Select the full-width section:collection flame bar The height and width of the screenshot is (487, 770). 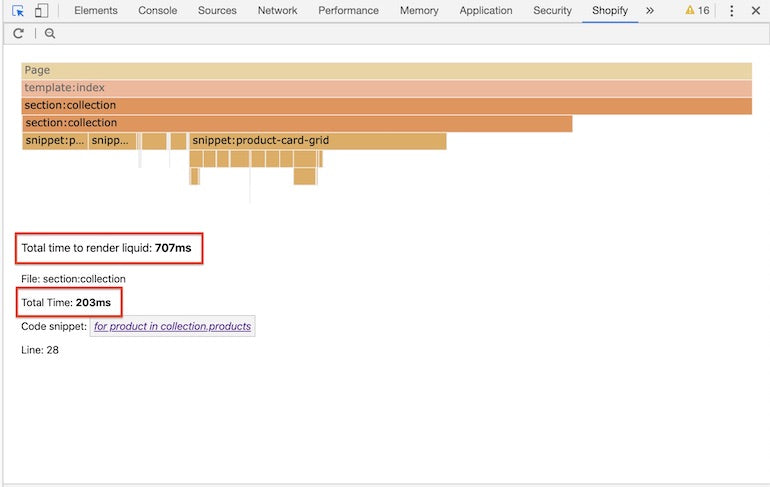click(x=386, y=106)
